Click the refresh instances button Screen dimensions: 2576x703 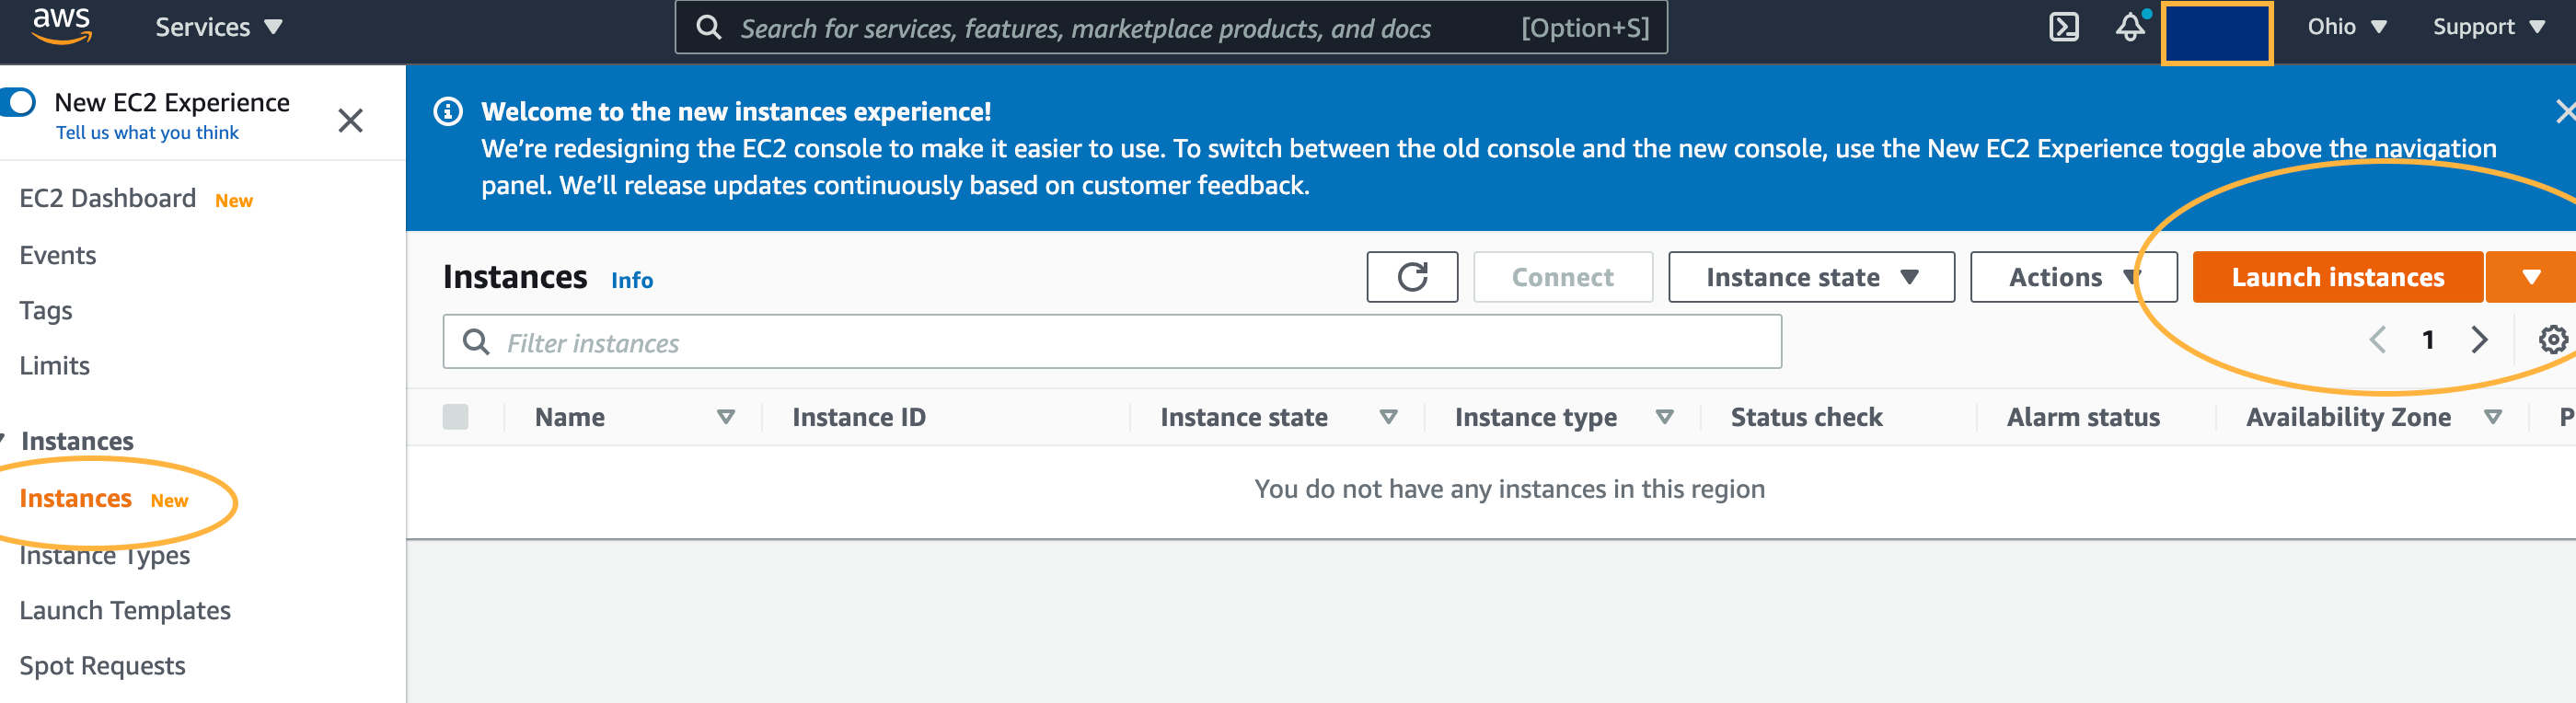coord(1412,277)
